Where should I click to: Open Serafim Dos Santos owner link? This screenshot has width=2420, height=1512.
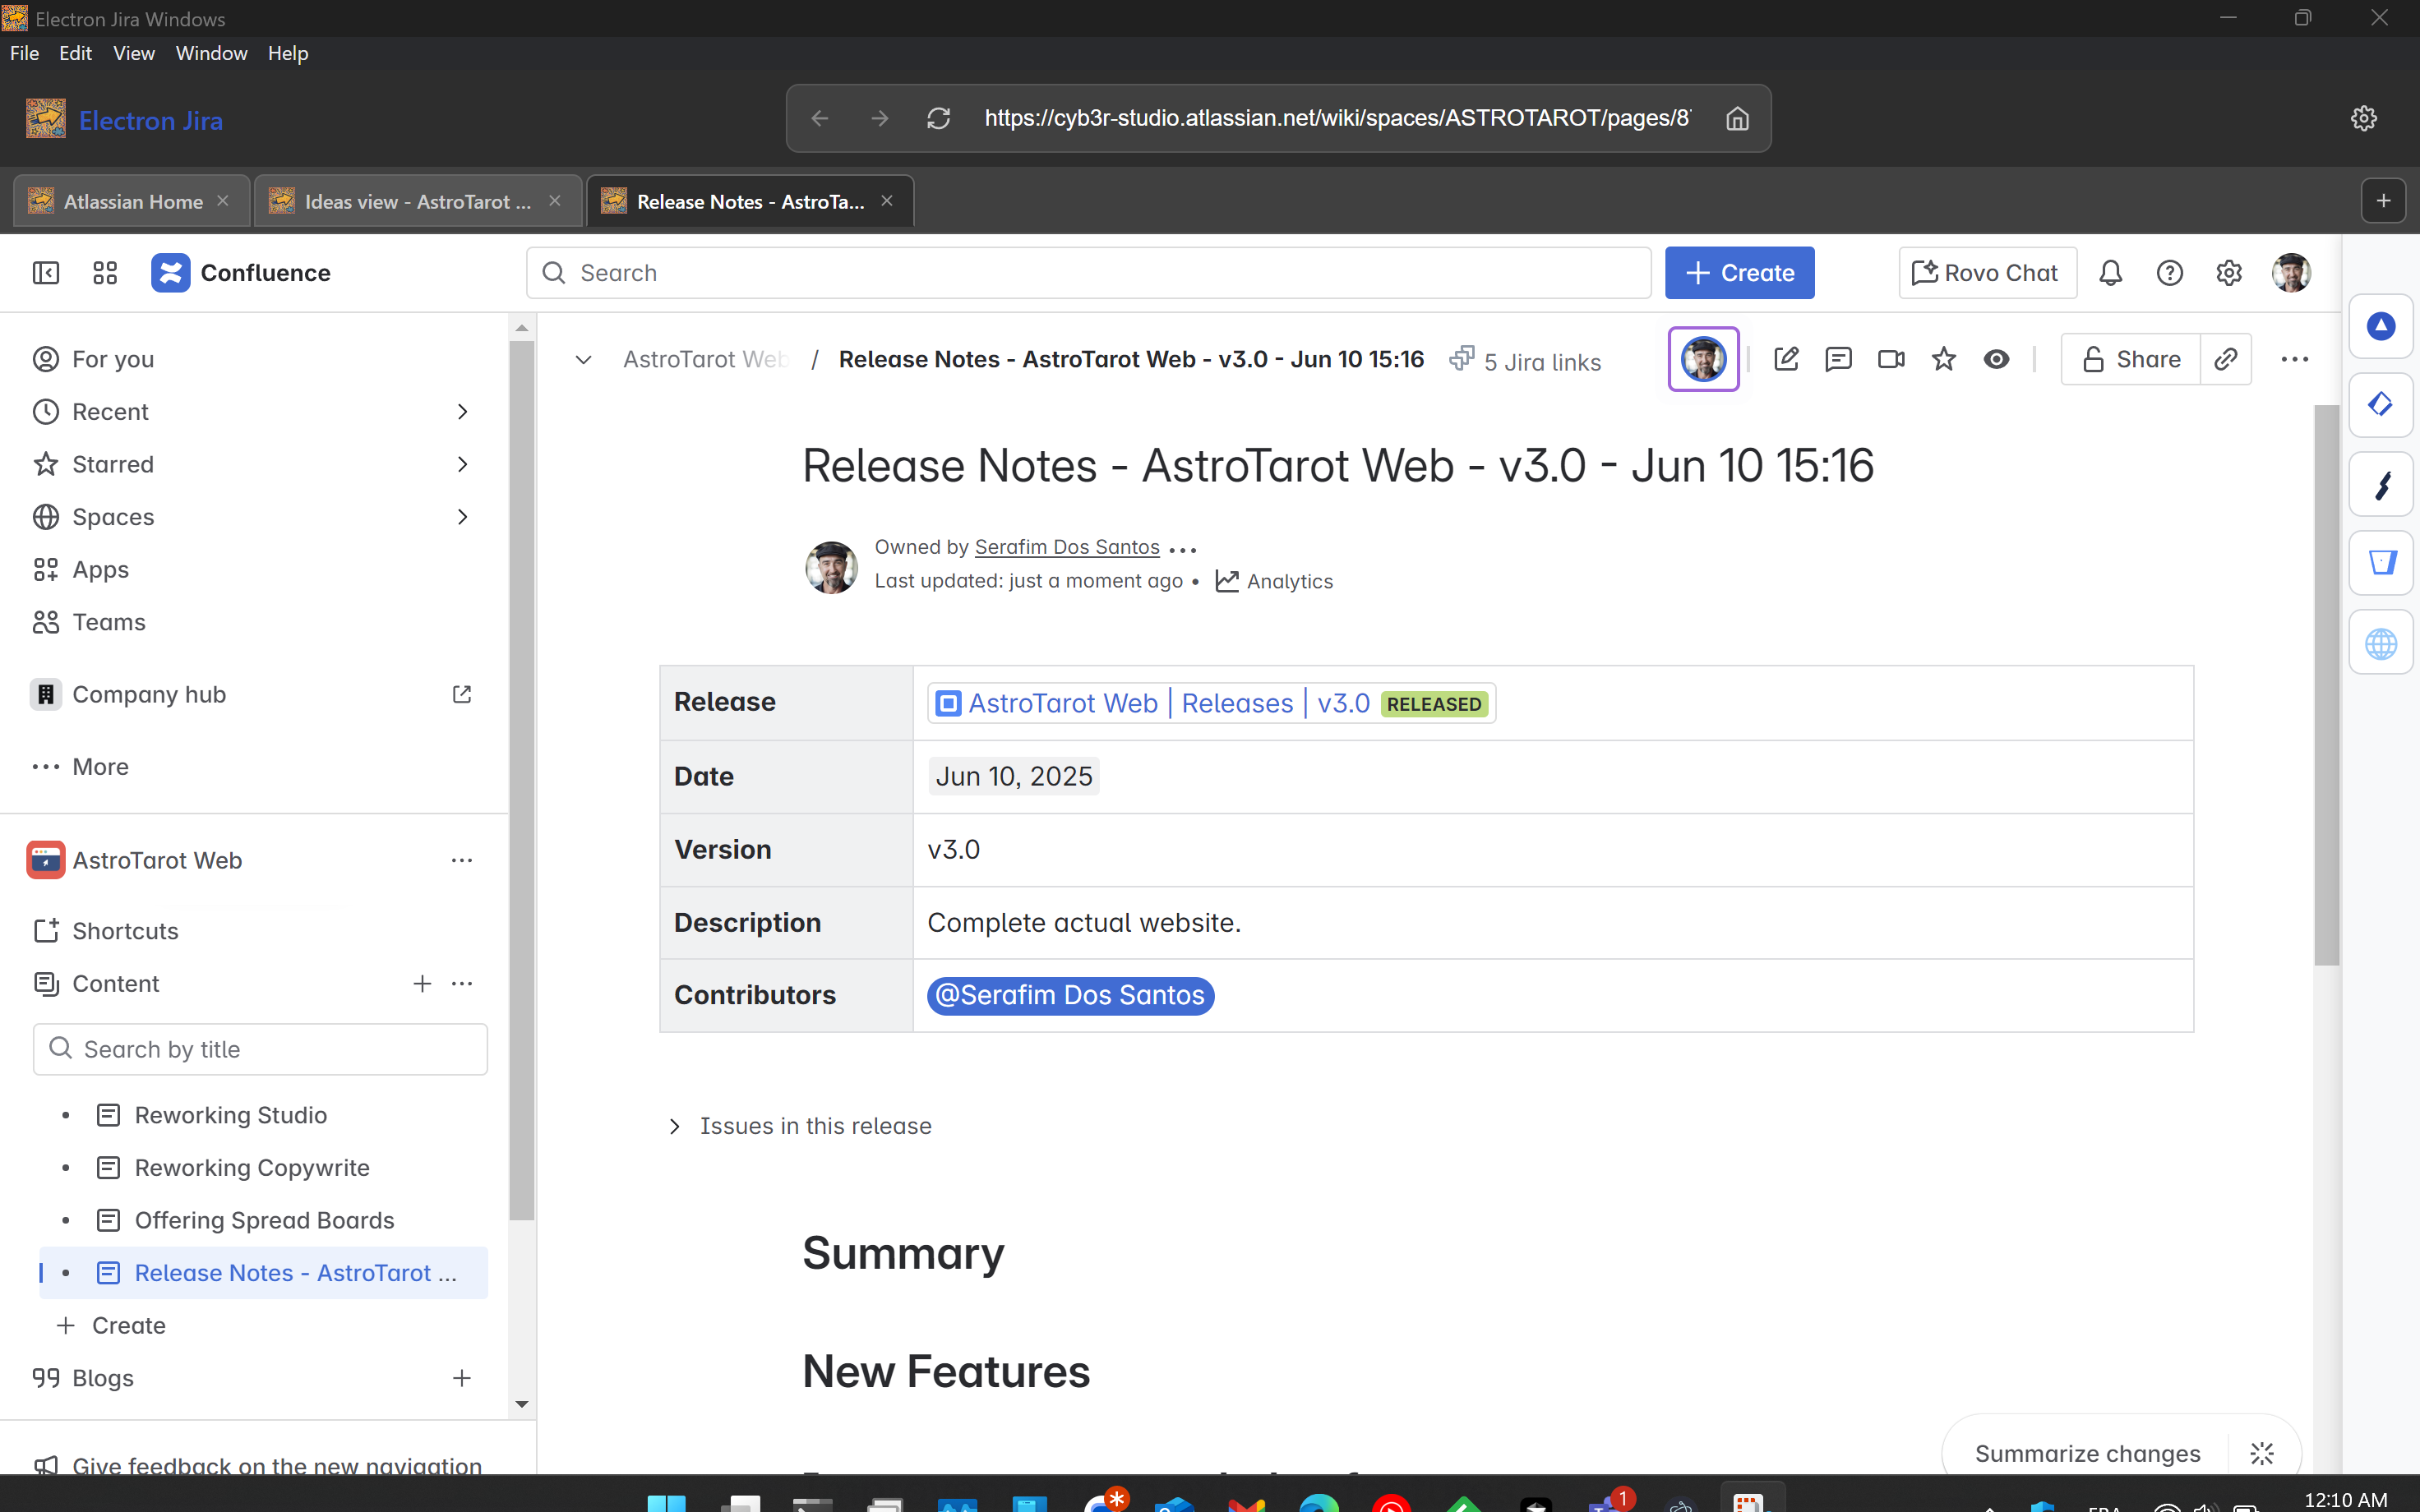[1067, 547]
